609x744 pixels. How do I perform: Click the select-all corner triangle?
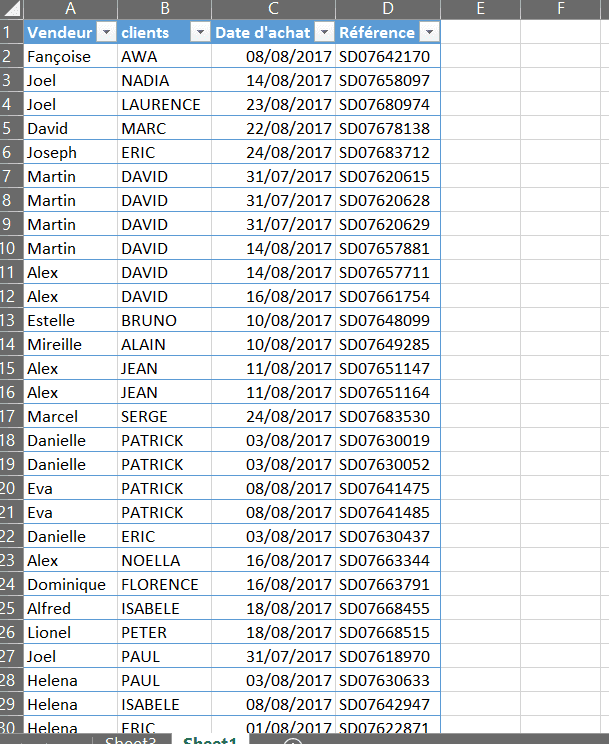[11, 9]
